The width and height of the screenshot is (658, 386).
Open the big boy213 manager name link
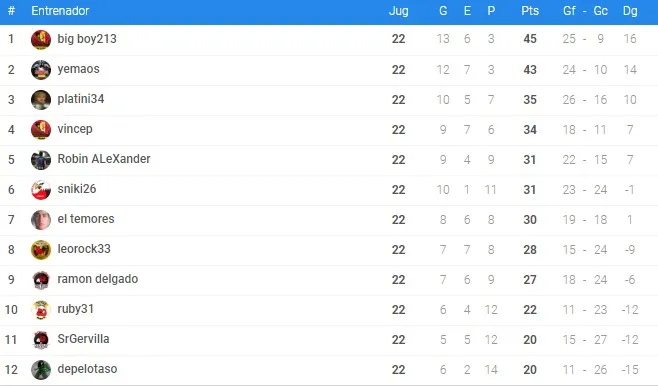tap(87, 39)
